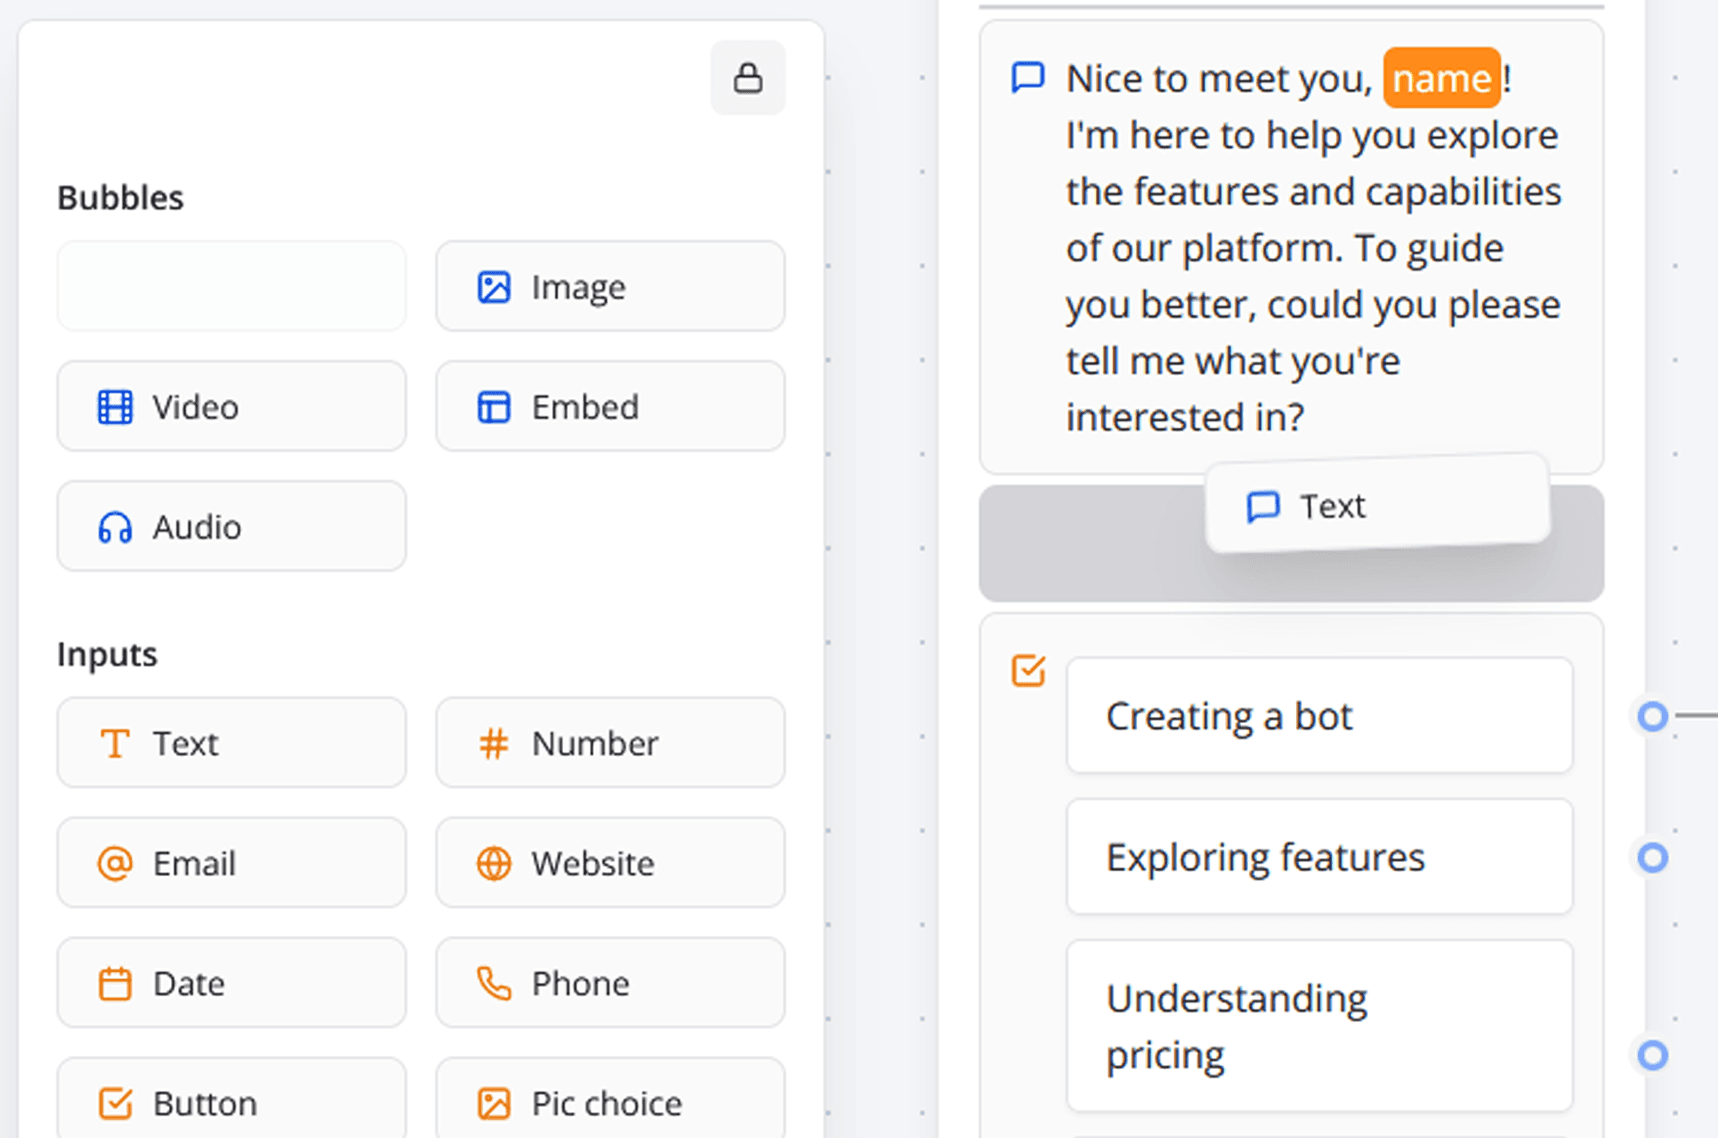Select the Video bubble block
Screen dimensions: 1718x1138
pyautogui.click(x=231, y=407)
